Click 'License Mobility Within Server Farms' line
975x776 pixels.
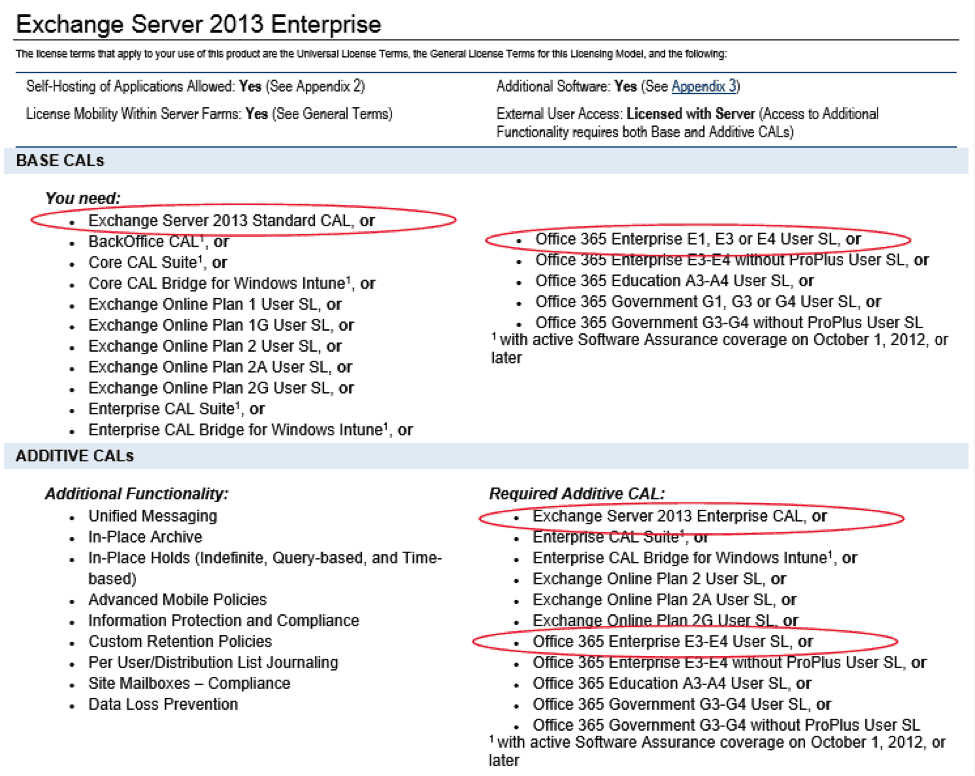point(209,114)
